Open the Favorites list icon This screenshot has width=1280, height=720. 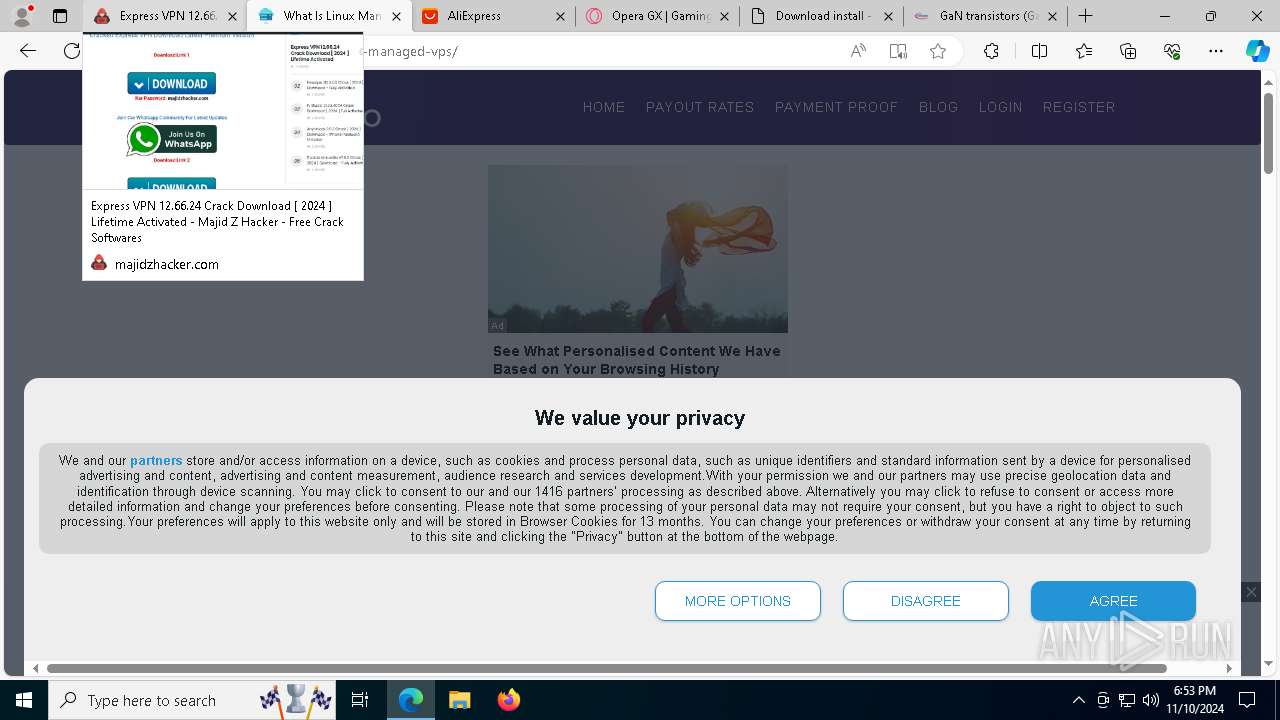click(1084, 51)
